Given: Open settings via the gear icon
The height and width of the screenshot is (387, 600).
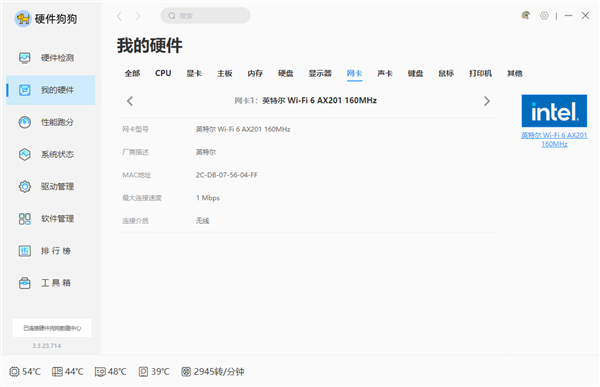Looking at the screenshot, I should pos(544,15).
